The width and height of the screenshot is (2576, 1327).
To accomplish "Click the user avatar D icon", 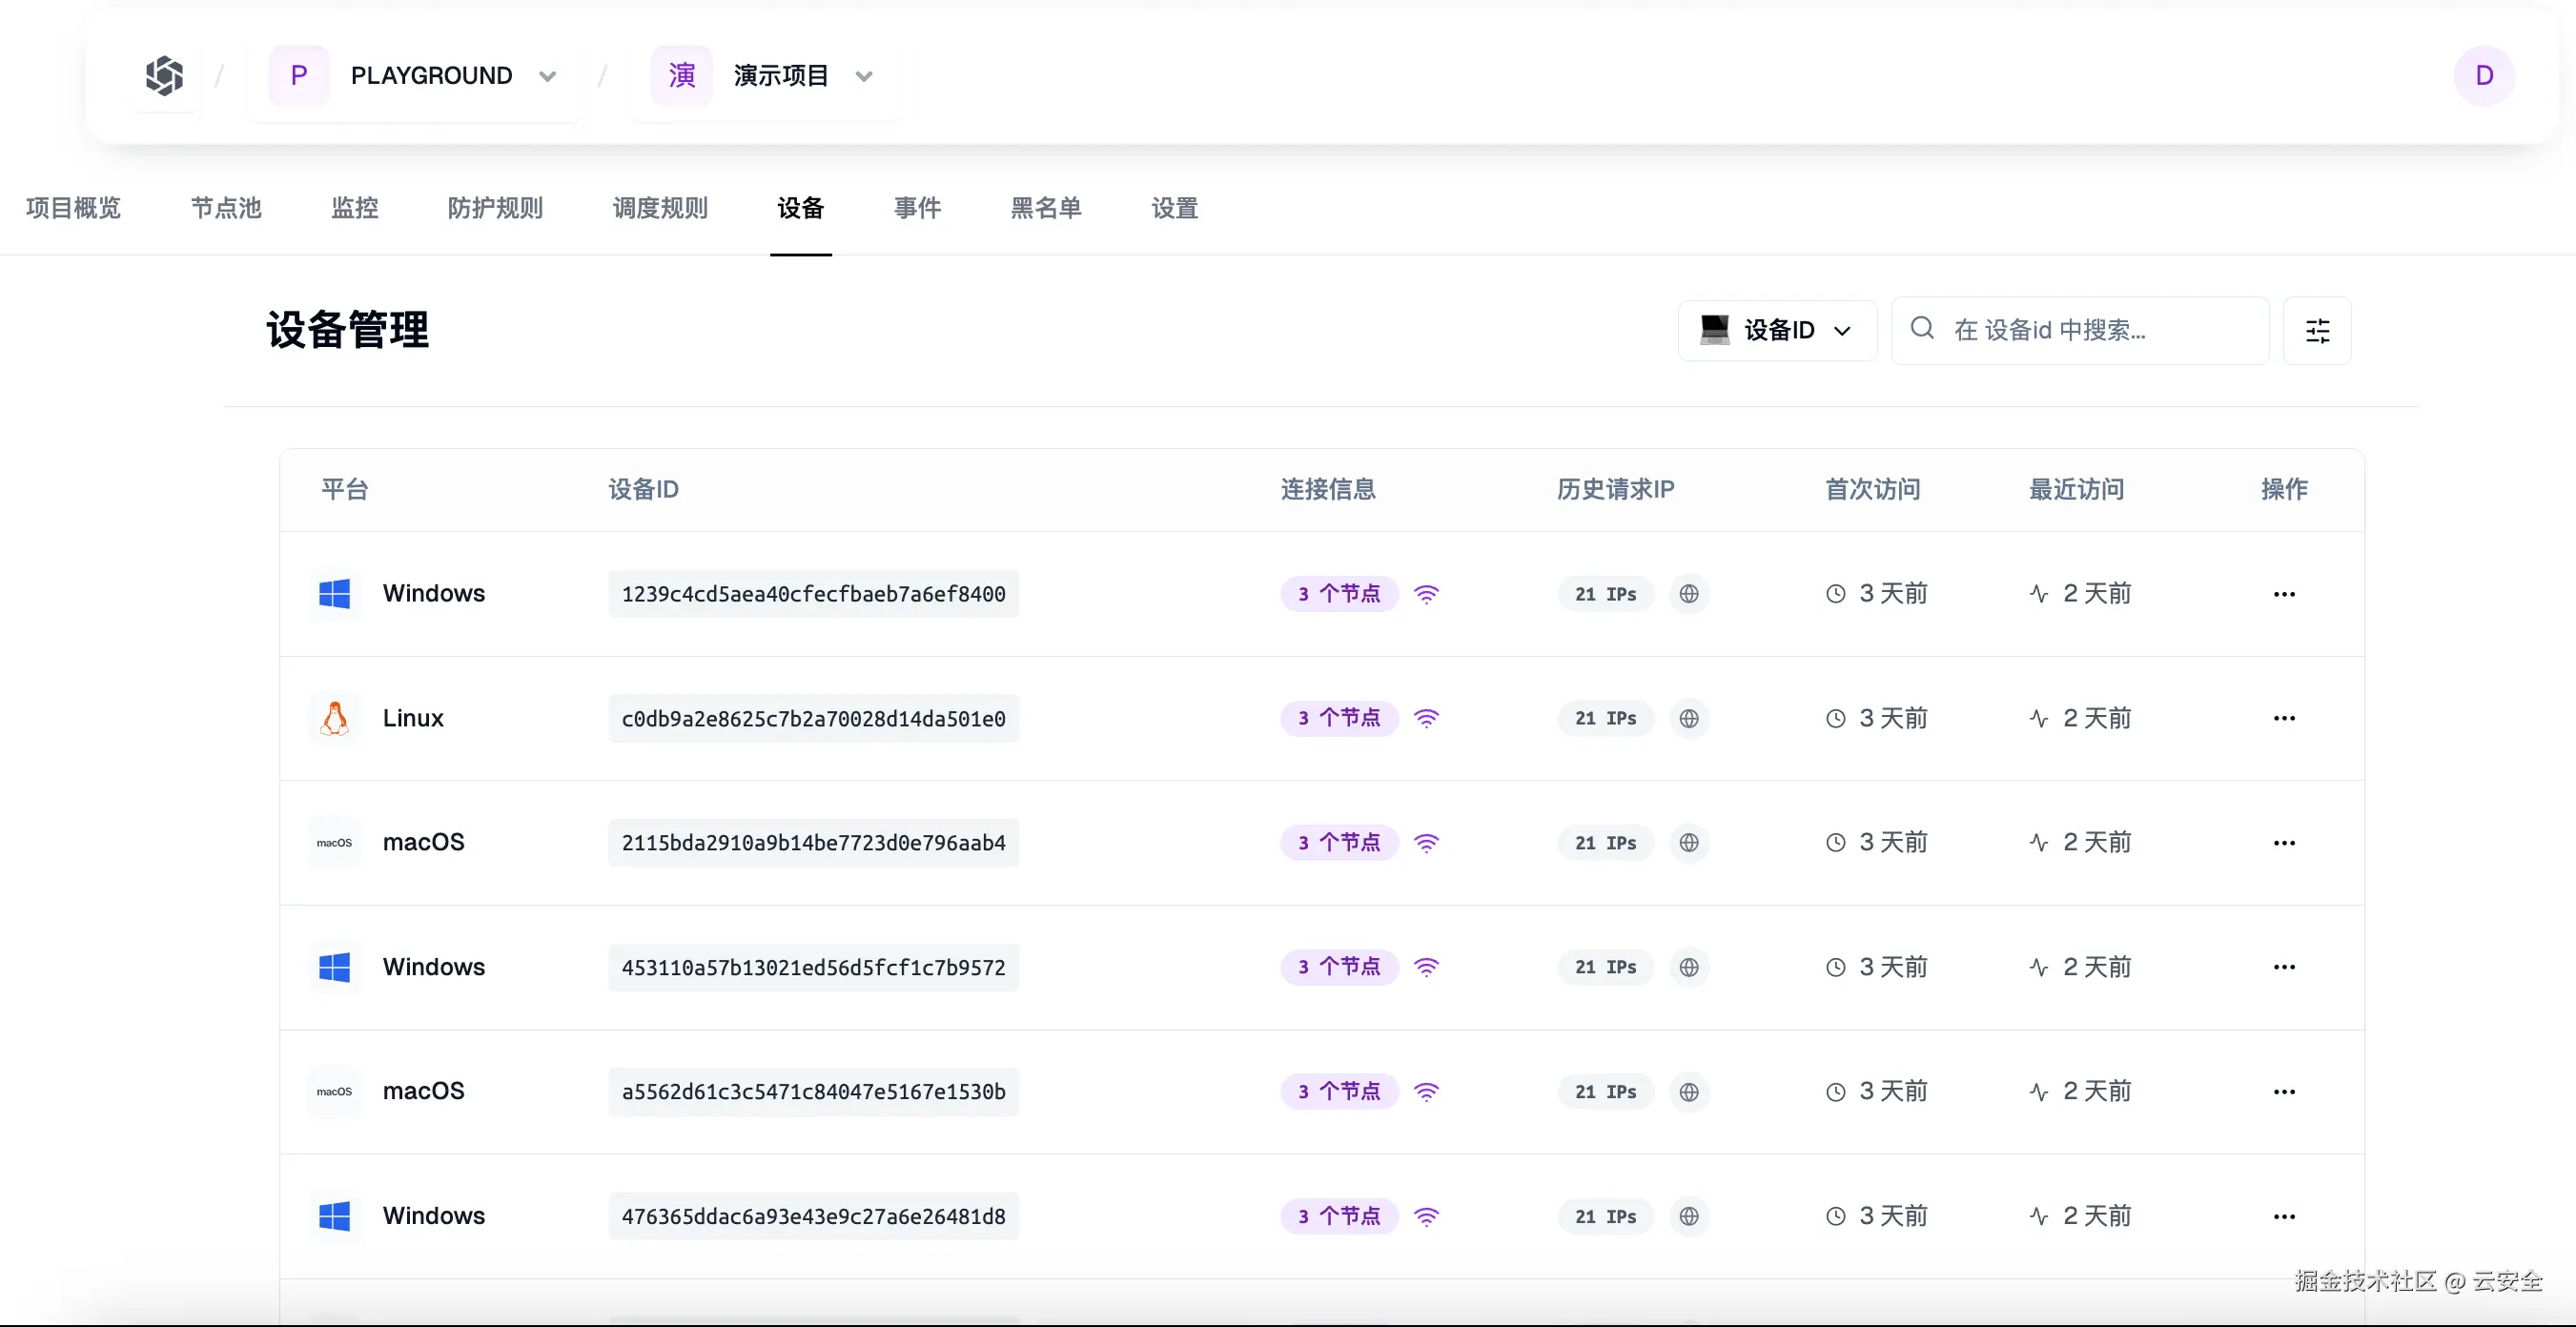I will [2484, 76].
